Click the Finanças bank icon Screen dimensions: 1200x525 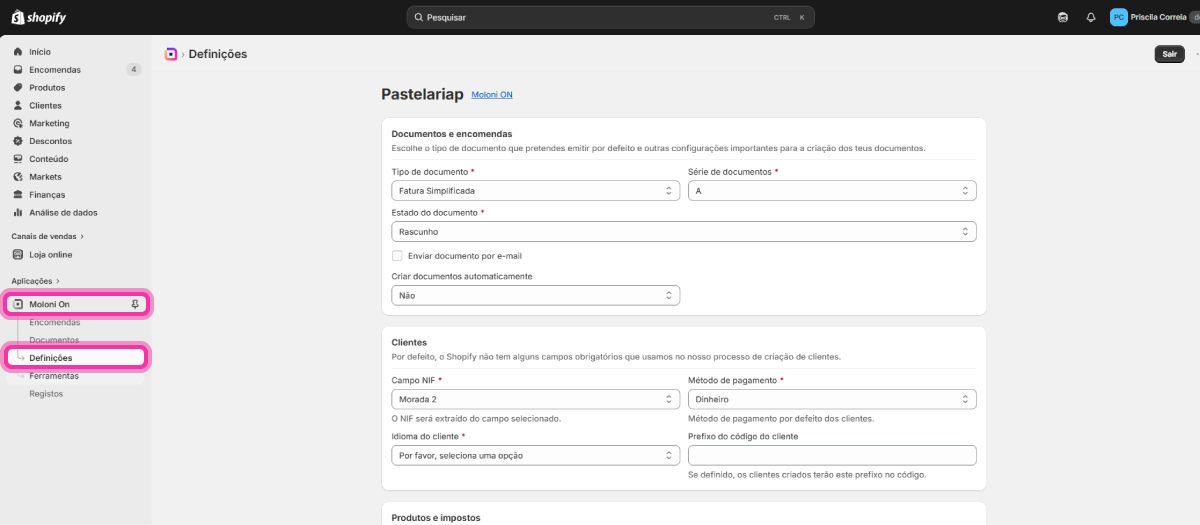tap(18, 194)
